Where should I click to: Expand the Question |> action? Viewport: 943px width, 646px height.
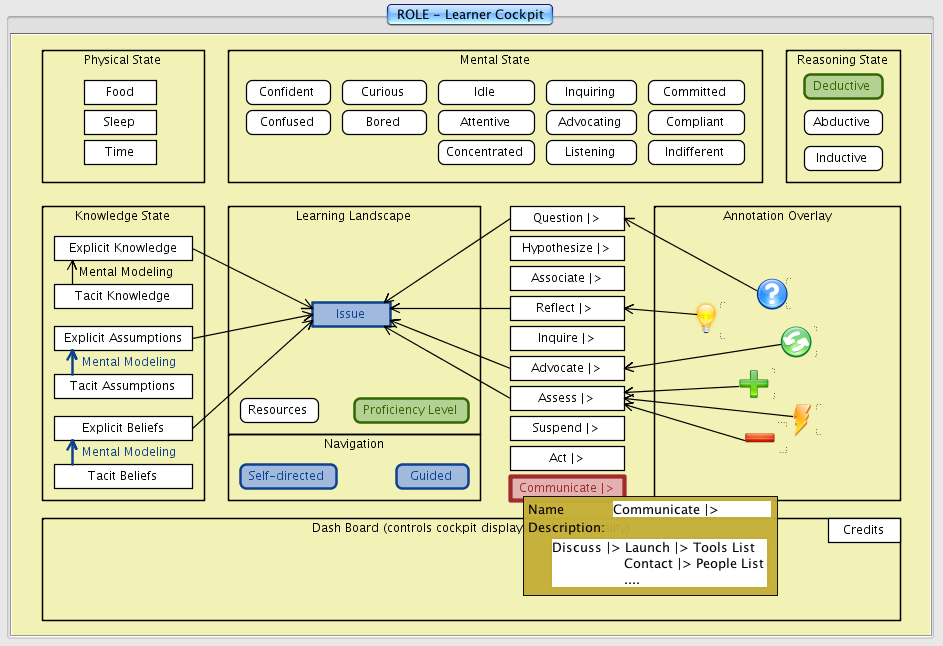[x=567, y=218]
